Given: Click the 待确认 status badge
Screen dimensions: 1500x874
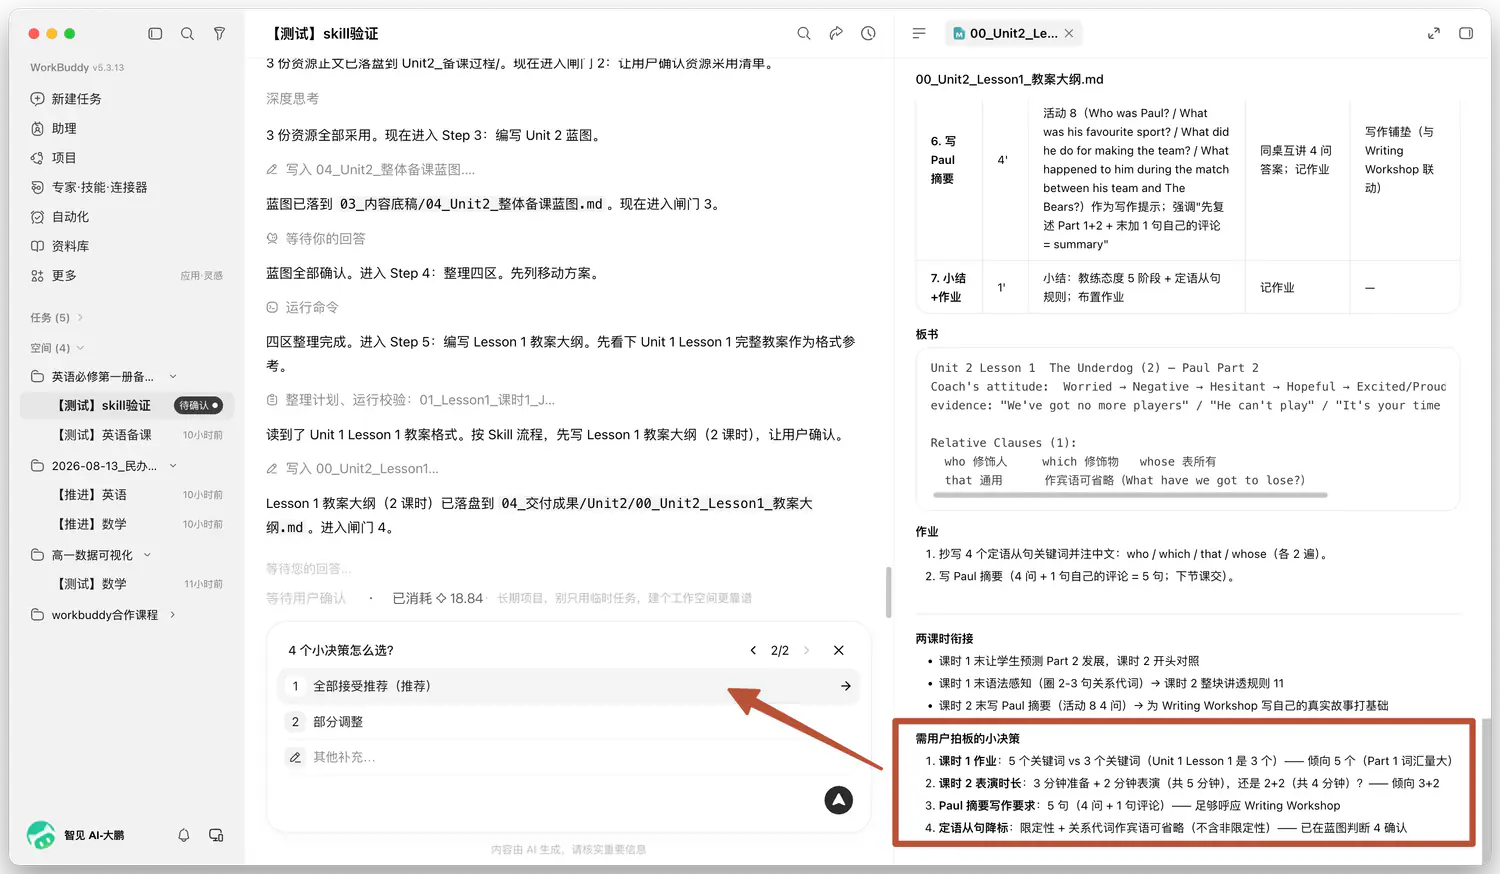Looking at the screenshot, I should pyautogui.click(x=198, y=405).
